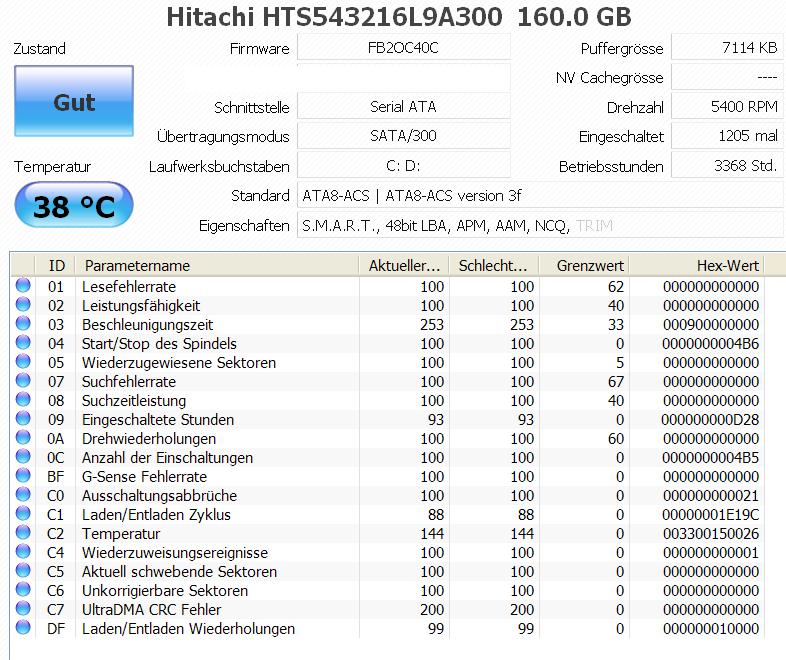The image size is (786, 660).
Task: Click status orb for Leistungsfähigkeit row
Action: click(x=23, y=304)
